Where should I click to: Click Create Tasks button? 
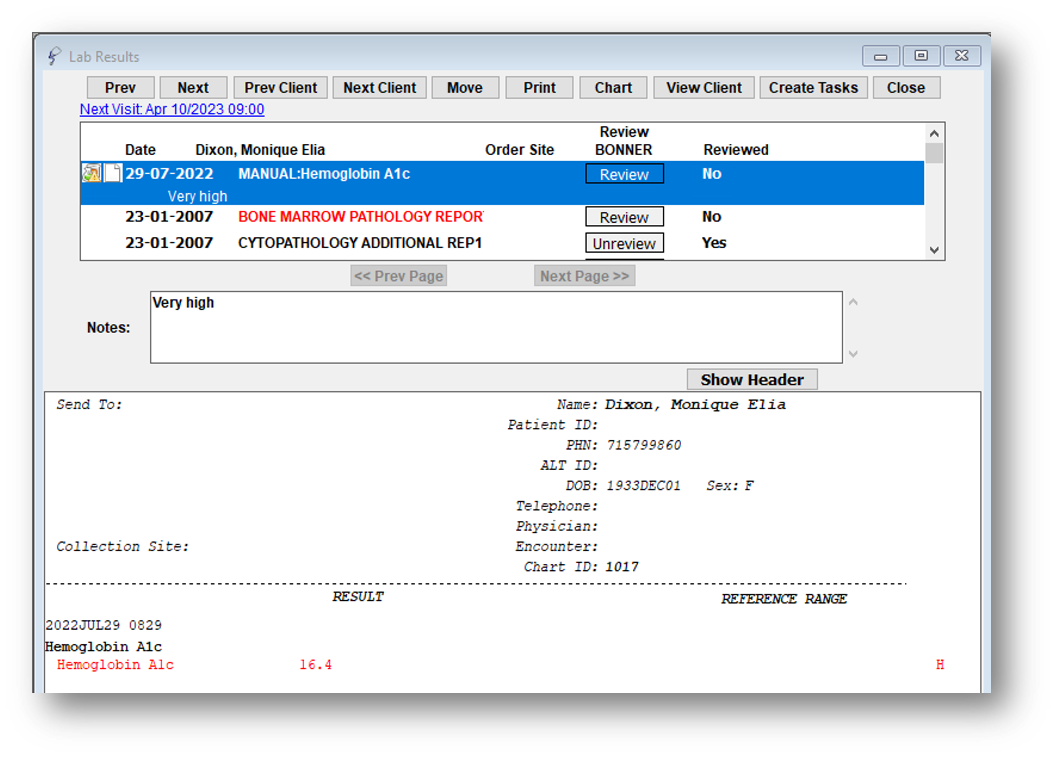[x=814, y=88]
